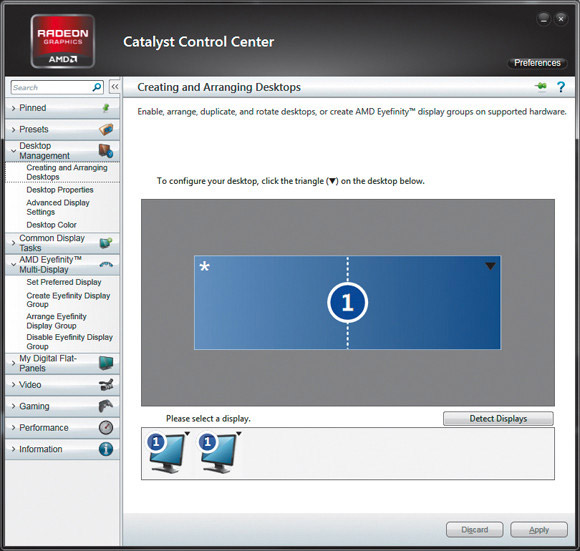Open help via question mark icon
The width and height of the screenshot is (580, 551).
click(x=561, y=87)
